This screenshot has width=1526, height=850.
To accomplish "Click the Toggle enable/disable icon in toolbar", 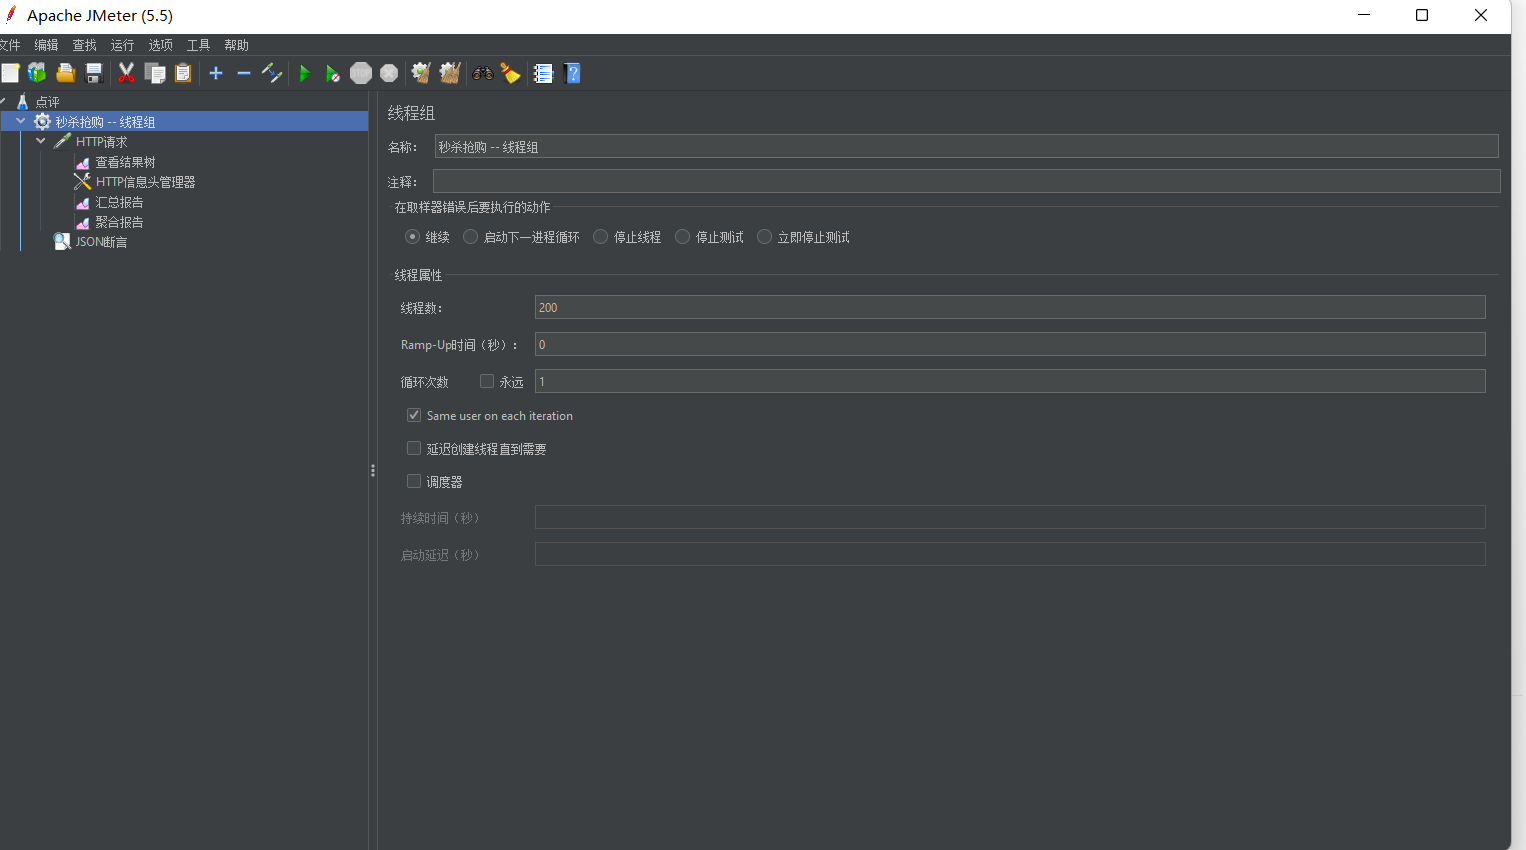I will point(272,73).
